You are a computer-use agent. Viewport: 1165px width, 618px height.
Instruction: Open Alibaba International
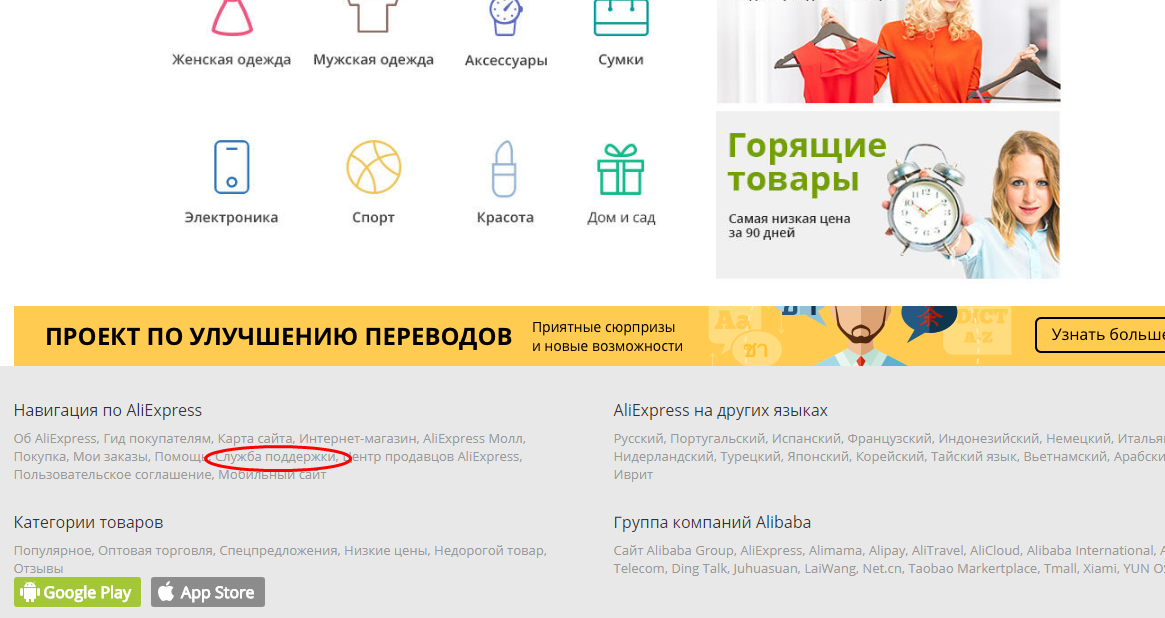tap(1089, 550)
